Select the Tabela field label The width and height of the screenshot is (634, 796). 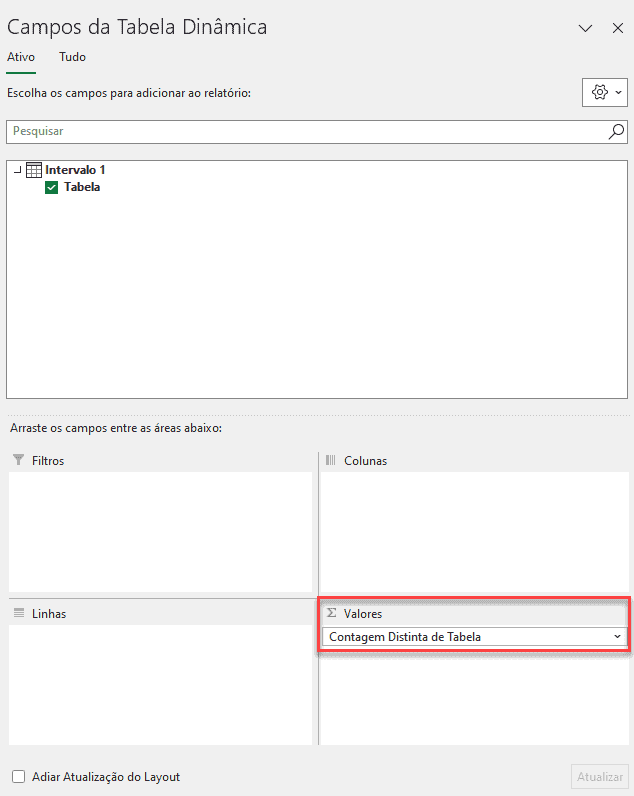(82, 187)
